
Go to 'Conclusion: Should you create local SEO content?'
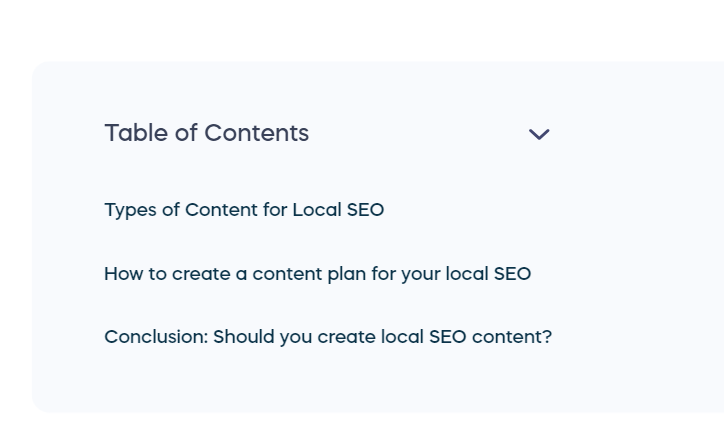point(328,337)
